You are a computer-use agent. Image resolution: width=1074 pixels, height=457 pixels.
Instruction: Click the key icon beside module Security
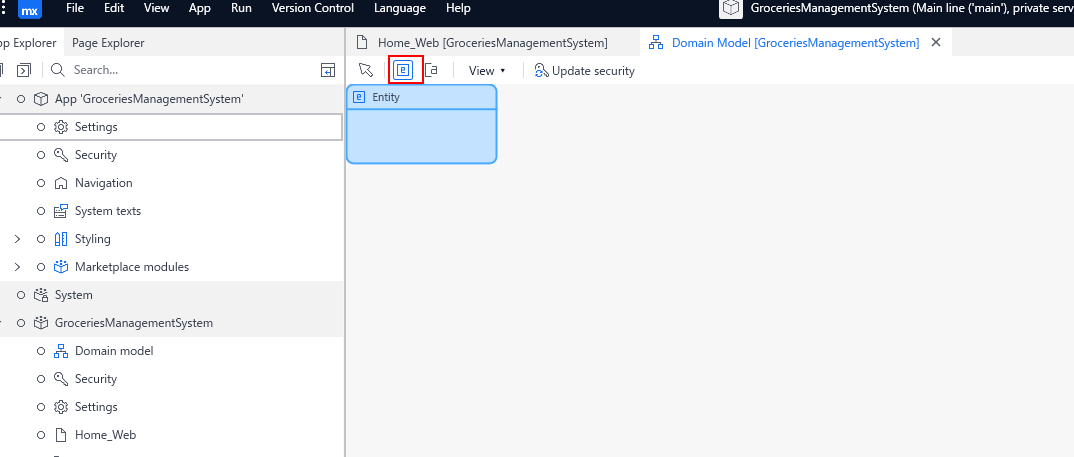(61, 379)
